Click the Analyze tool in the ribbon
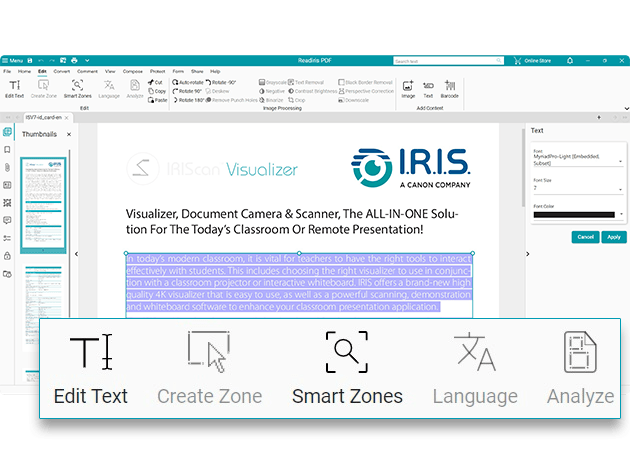The image size is (630, 450). 135,89
